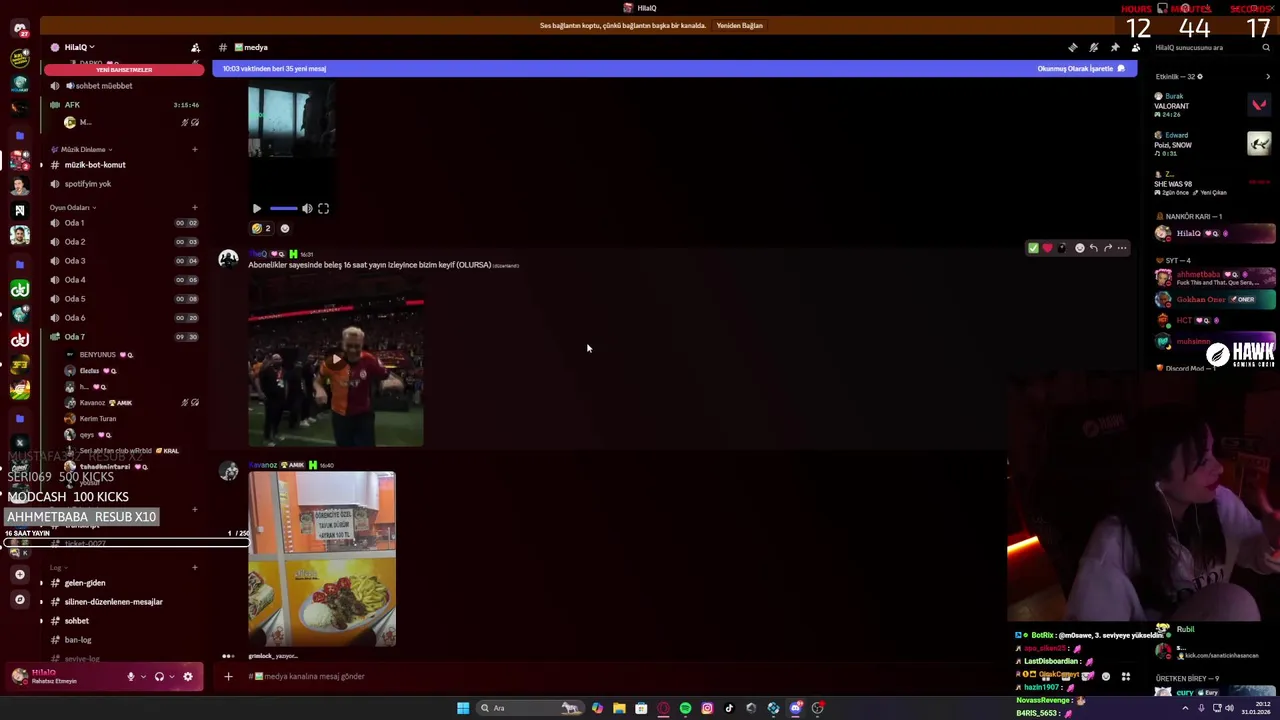Viewport: 1280px width, 720px height.
Task: Open user settings gear icon
Action: point(187,677)
